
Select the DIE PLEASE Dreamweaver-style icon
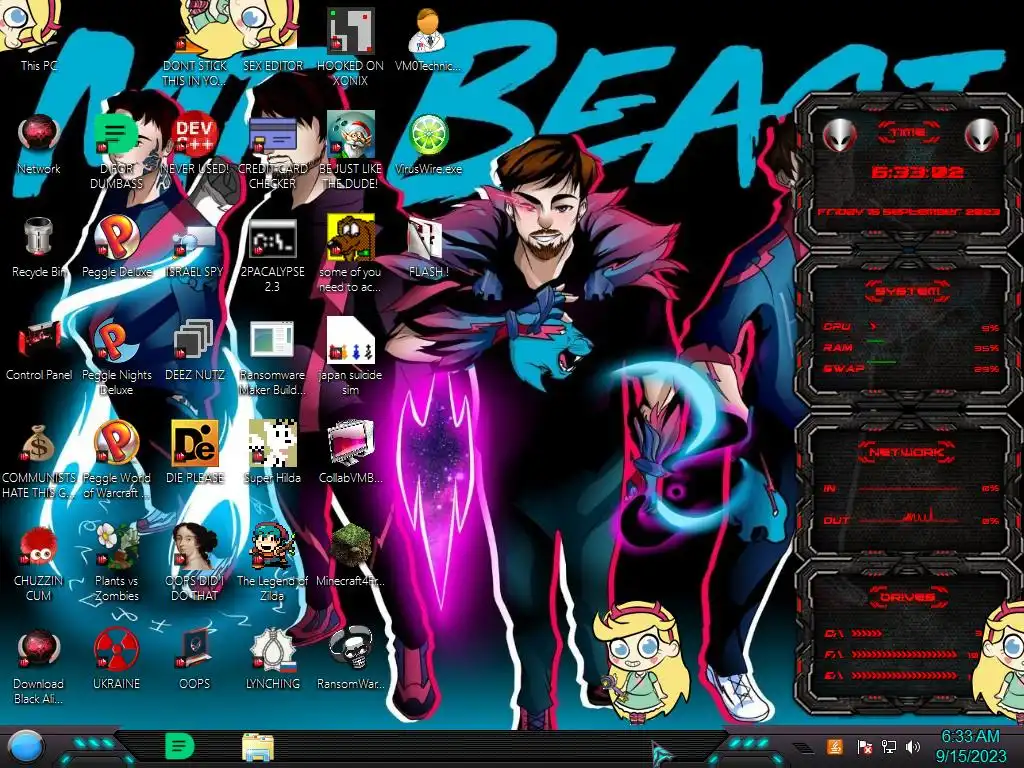tap(195, 453)
